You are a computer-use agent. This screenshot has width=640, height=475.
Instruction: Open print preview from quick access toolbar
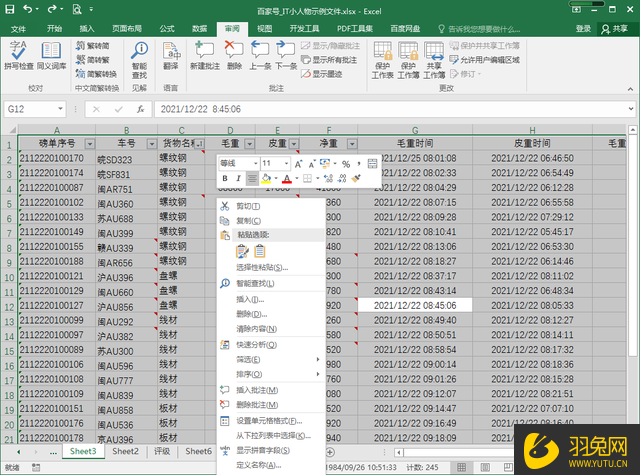click(x=77, y=9)
